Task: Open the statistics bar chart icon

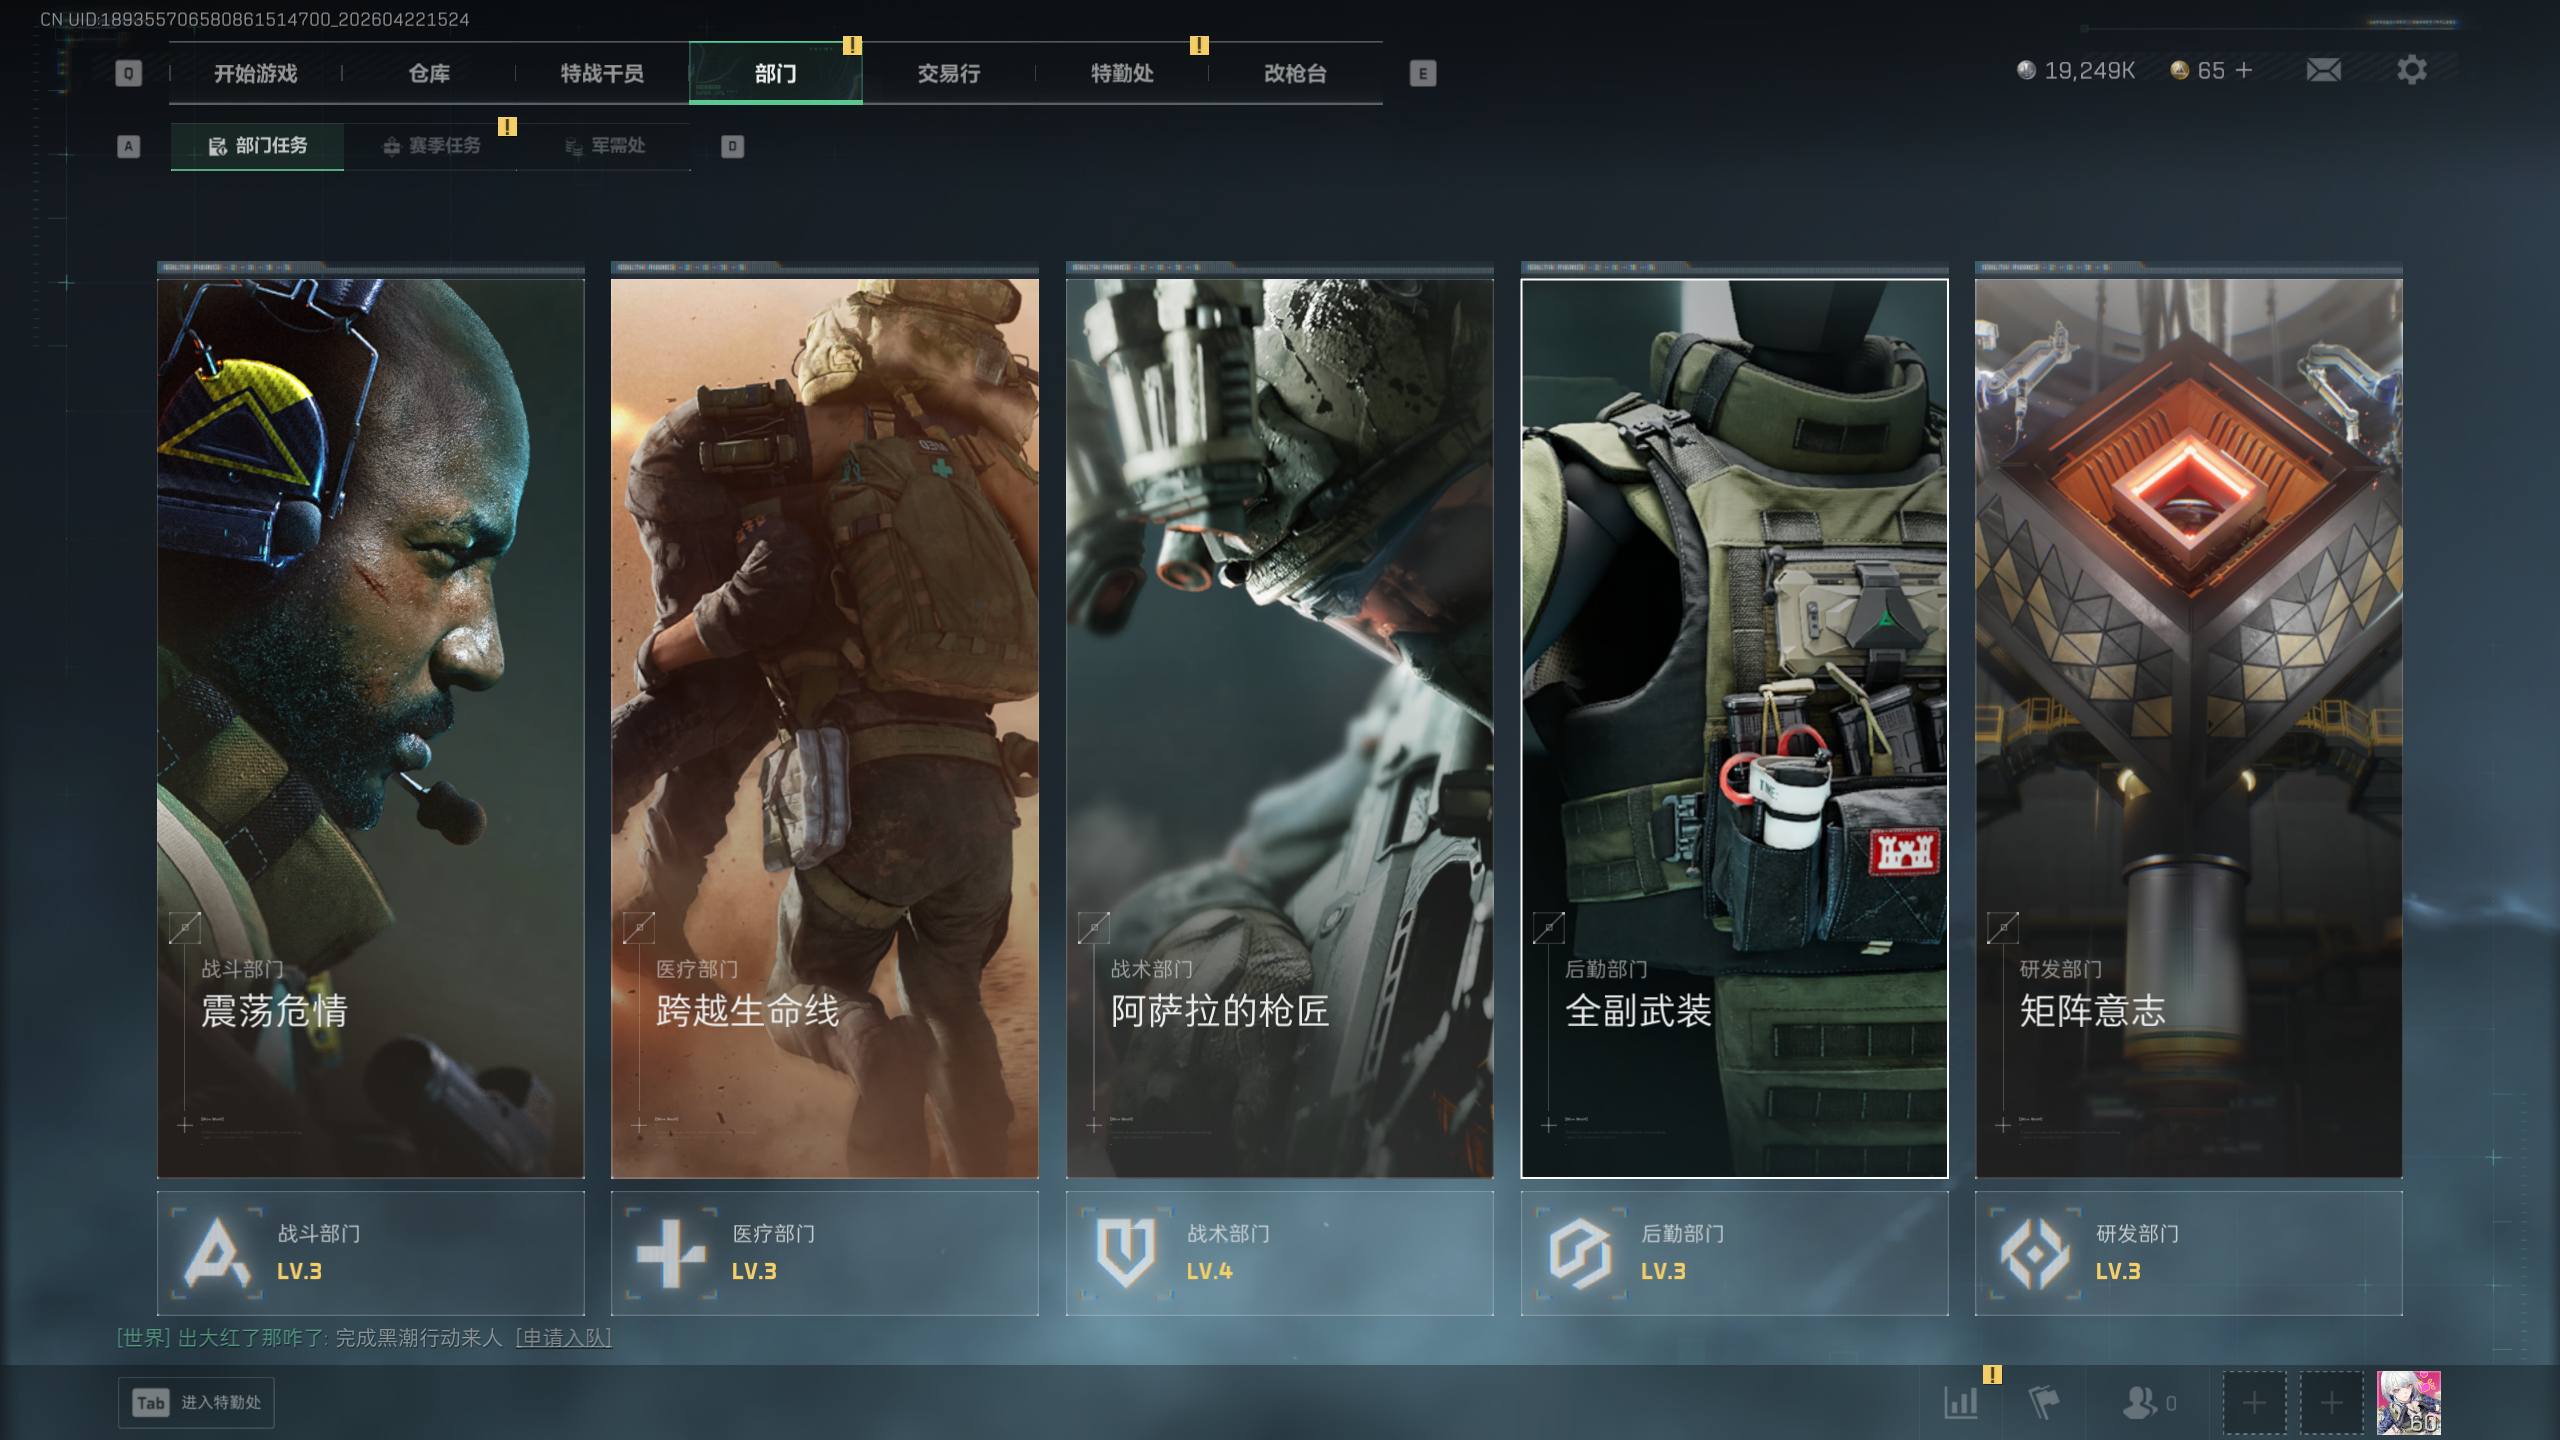Action: pyautogui.click(x=1960, y=1402)
